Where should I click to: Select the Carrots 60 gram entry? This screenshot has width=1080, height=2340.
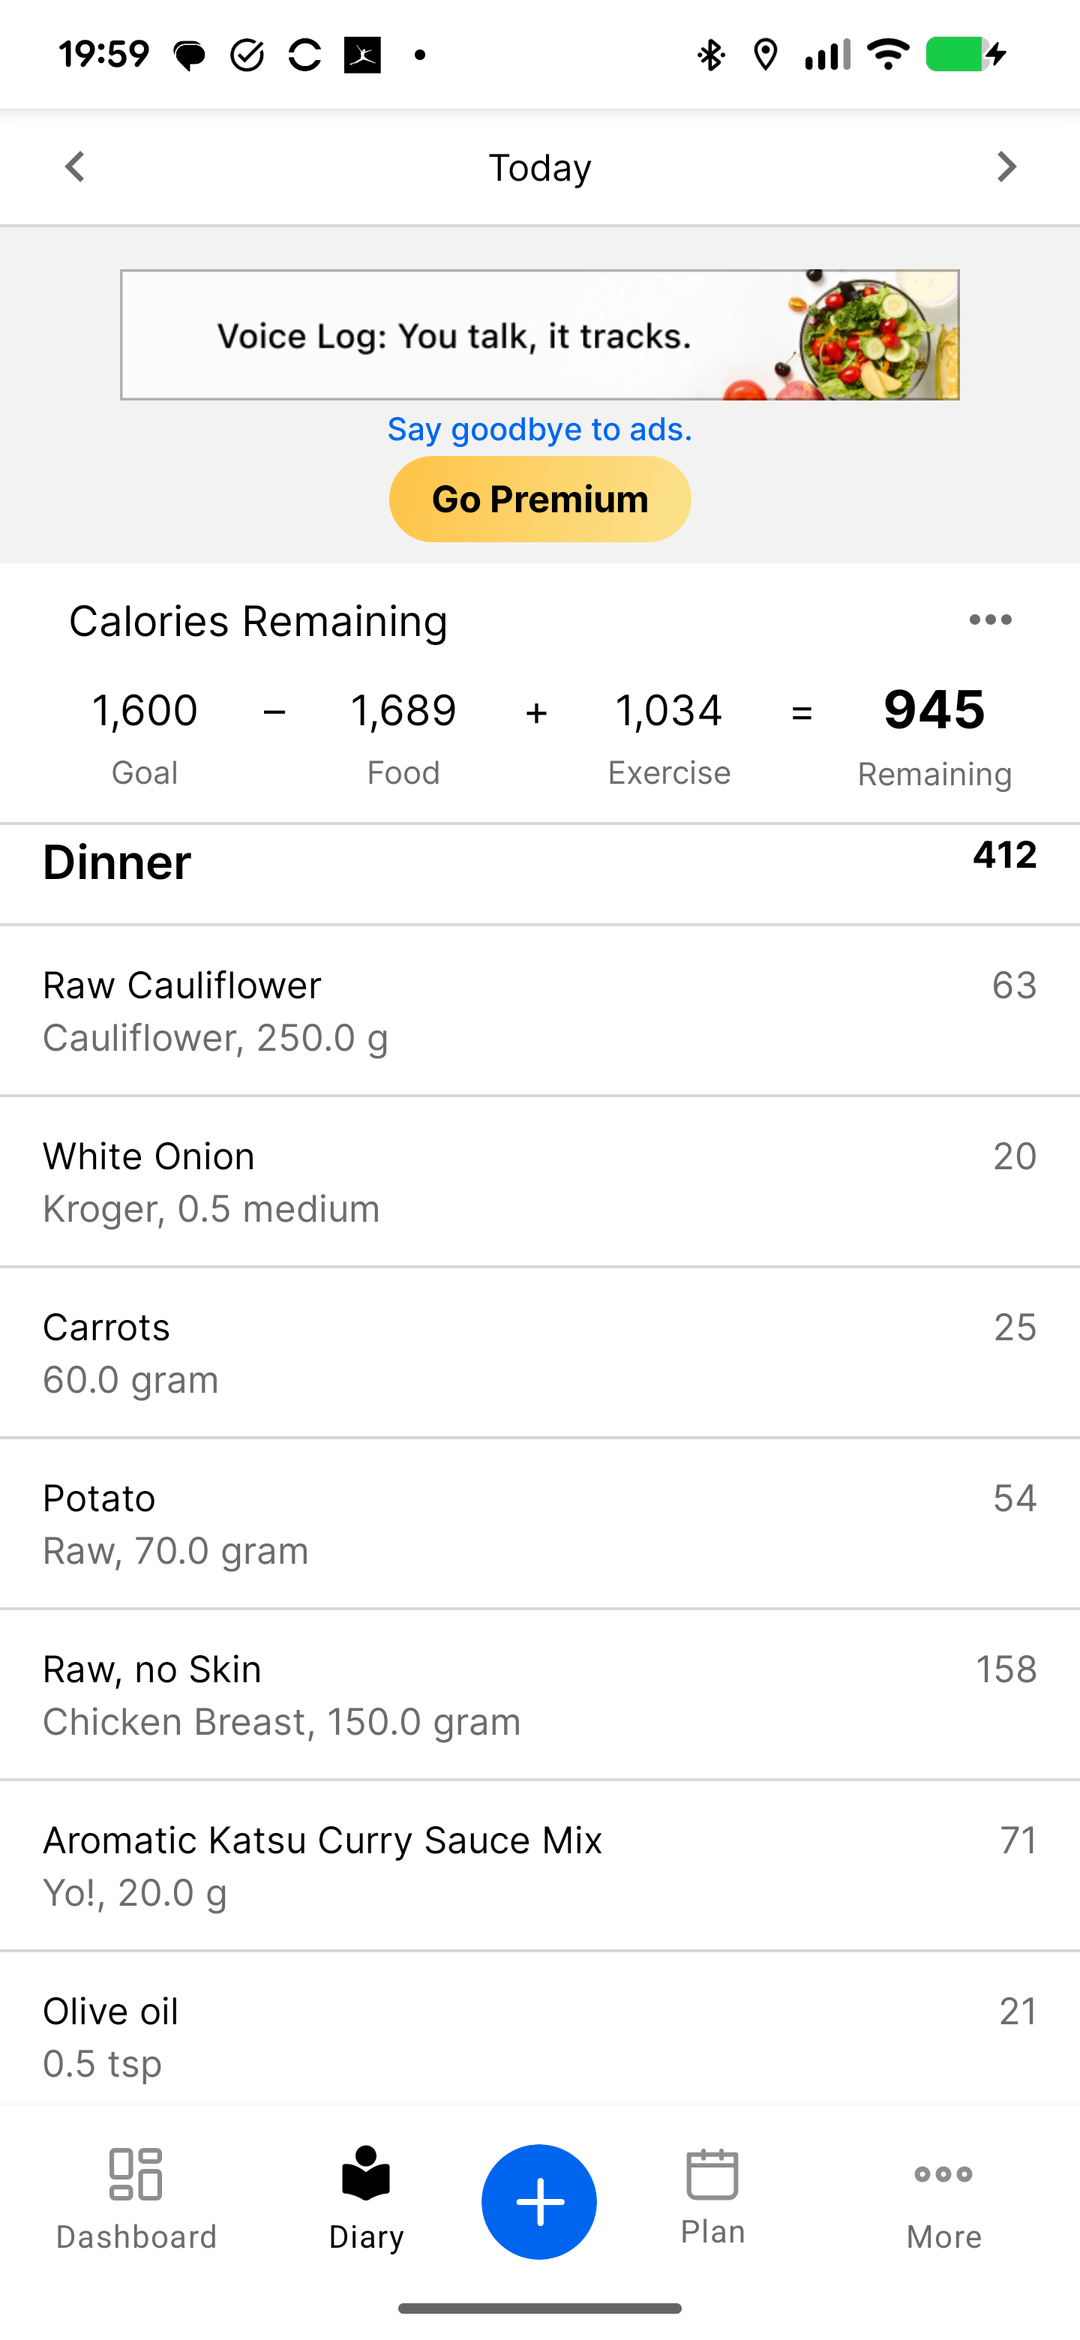click(540, 1353)
